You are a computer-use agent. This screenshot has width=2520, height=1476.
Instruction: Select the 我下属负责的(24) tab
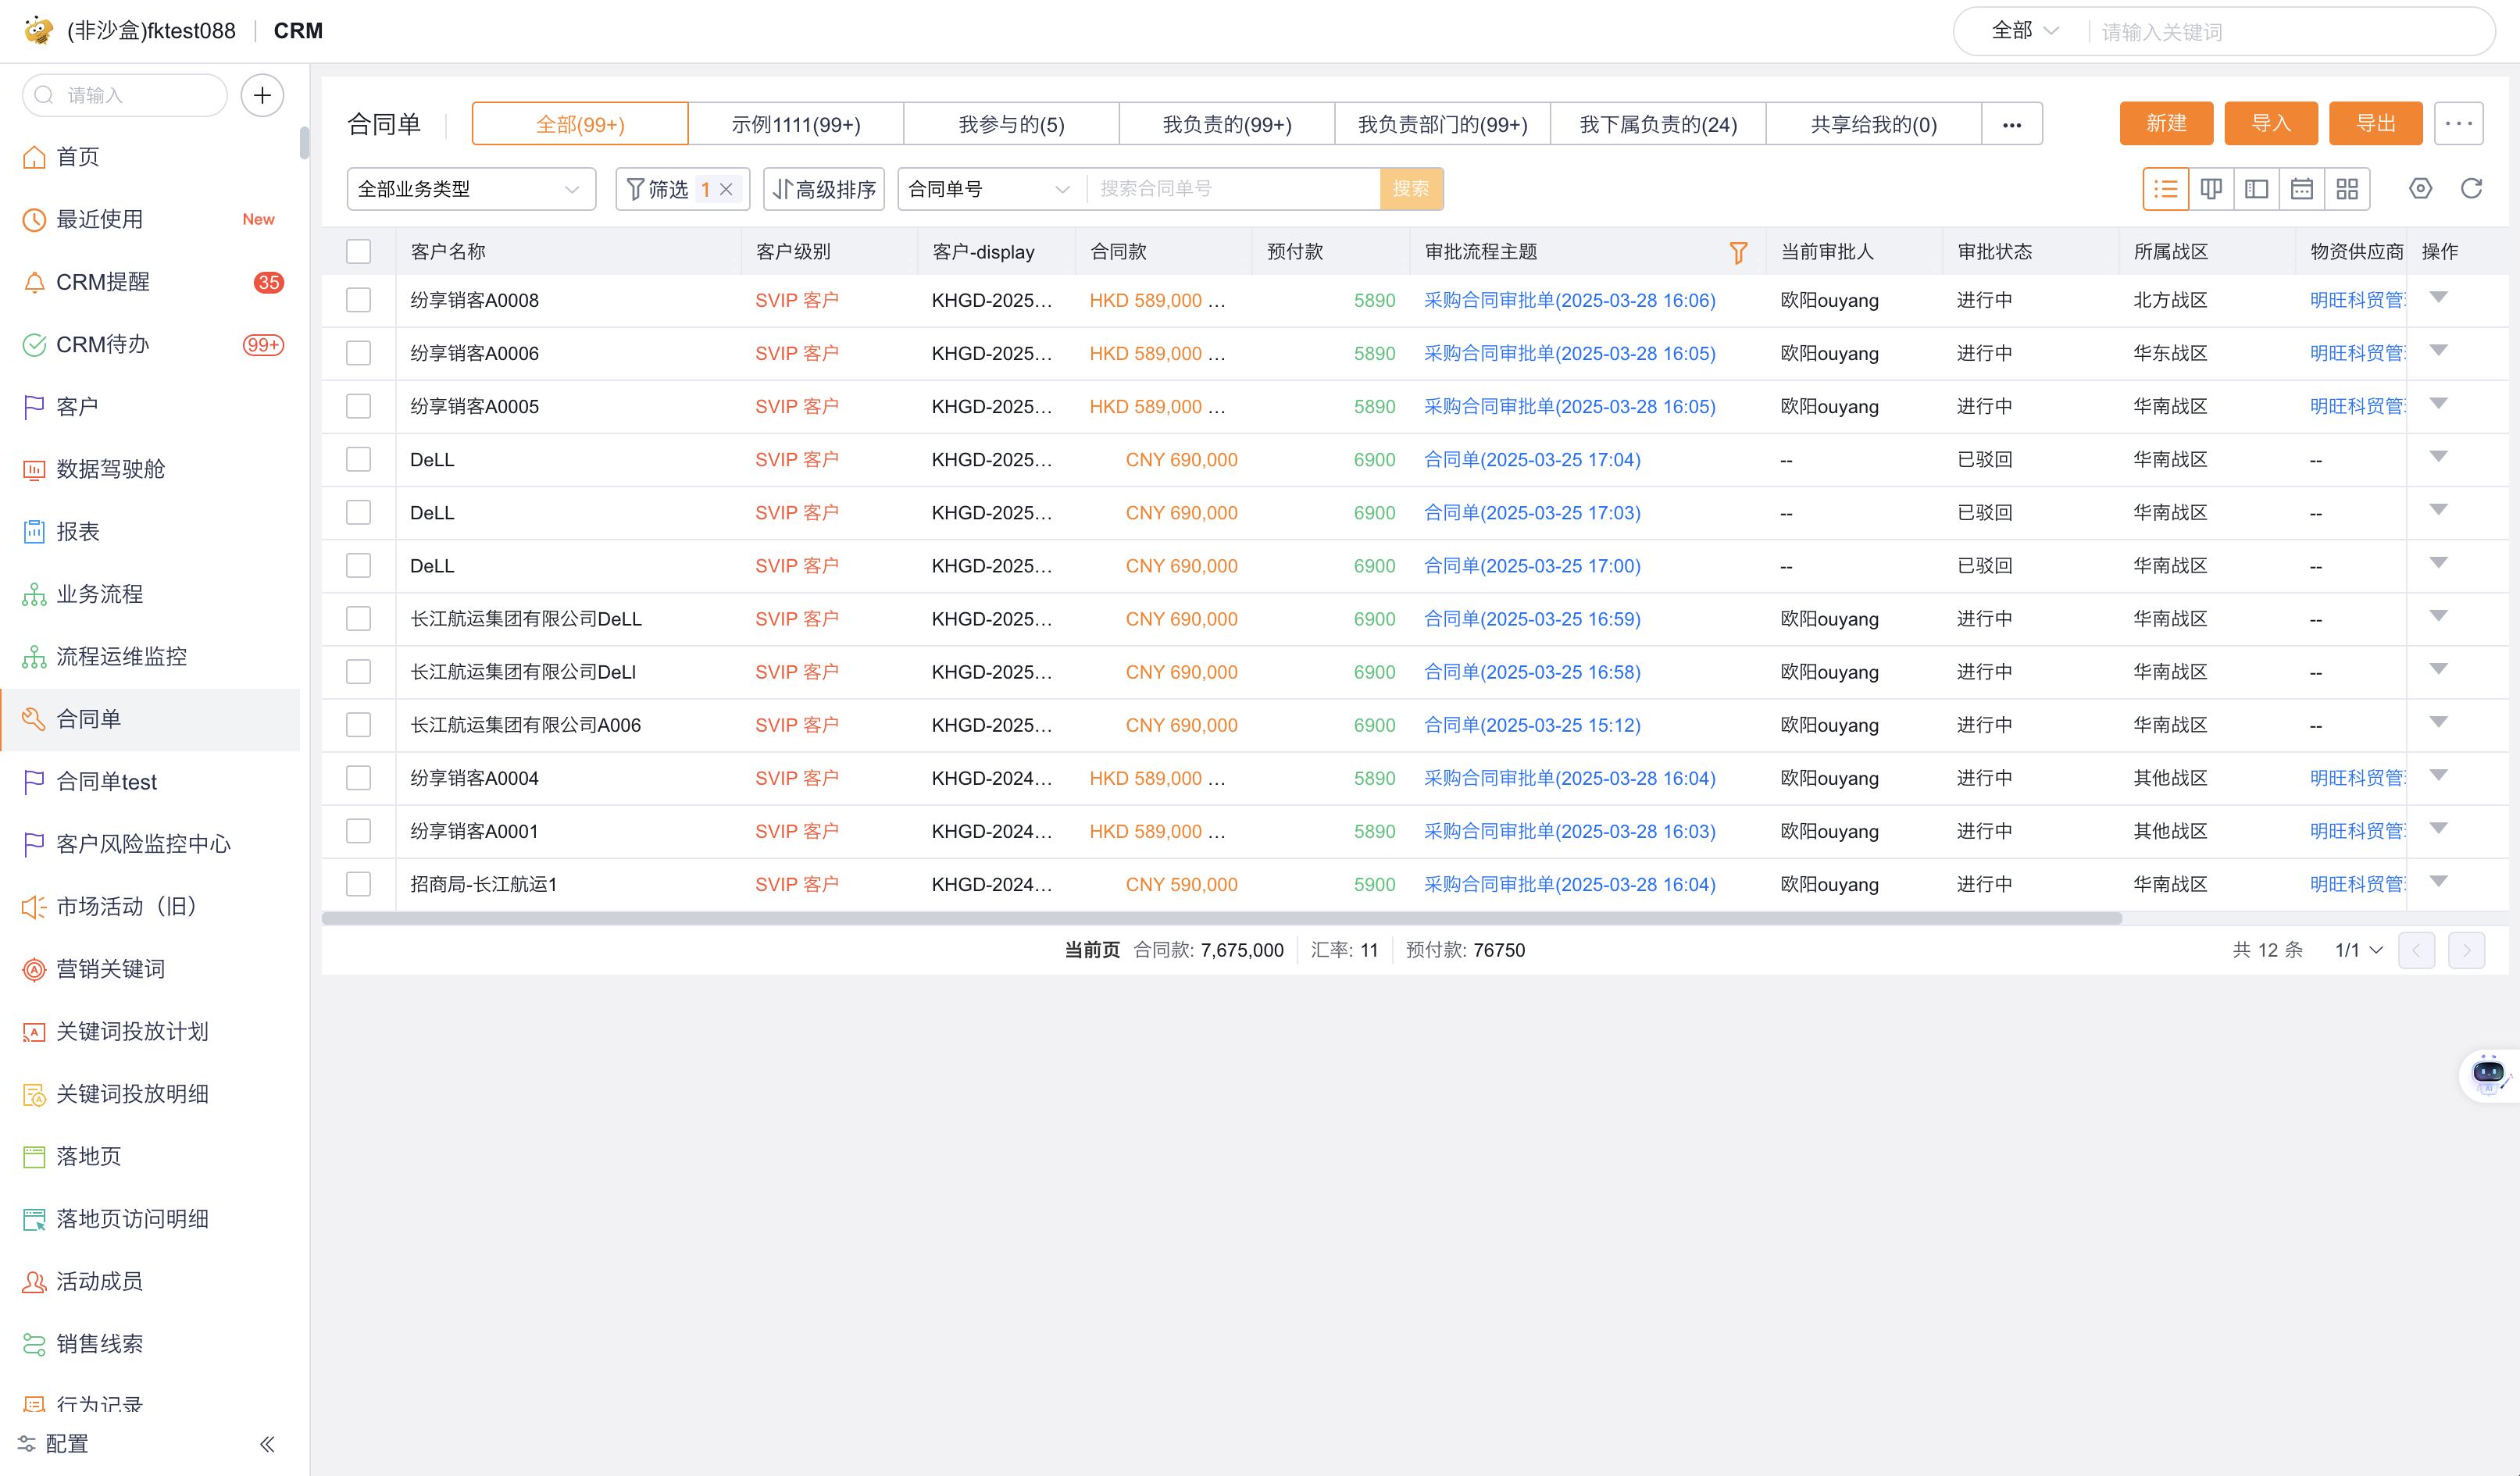pos(1658,124)
